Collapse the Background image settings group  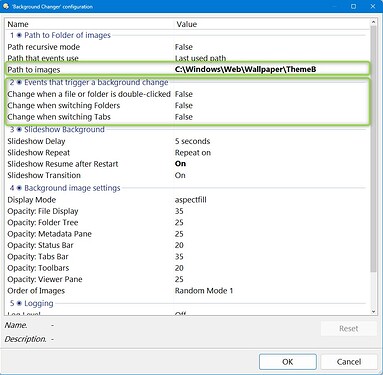(19, 188)
